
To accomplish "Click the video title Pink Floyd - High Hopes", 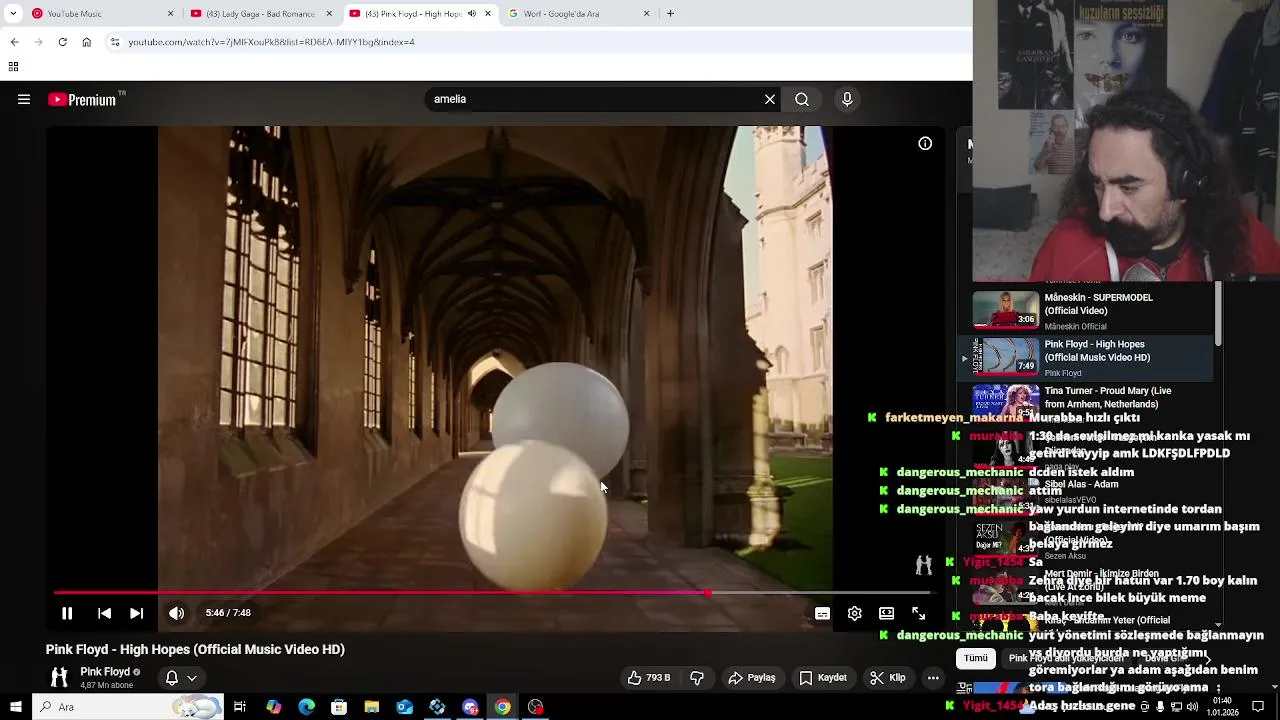I will (x=195, y=650).
